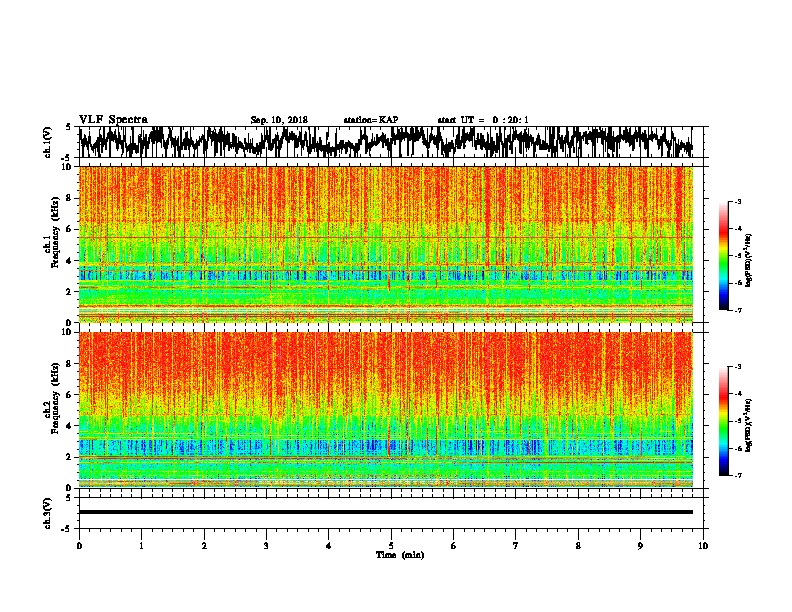This screenshot has width=792, height=612.
Task: Click the -3 tick on ch.1 colorbar
Action: (x=737, y=201)
